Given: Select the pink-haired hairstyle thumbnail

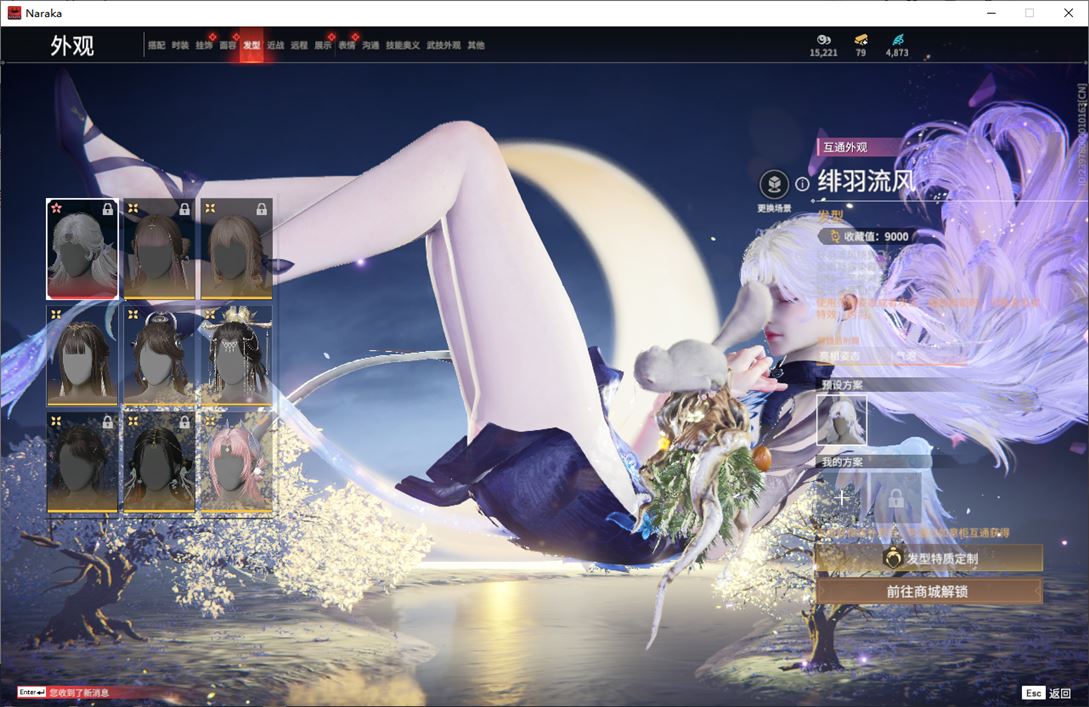Looking at the screenshot, I should tap(236, 463).
